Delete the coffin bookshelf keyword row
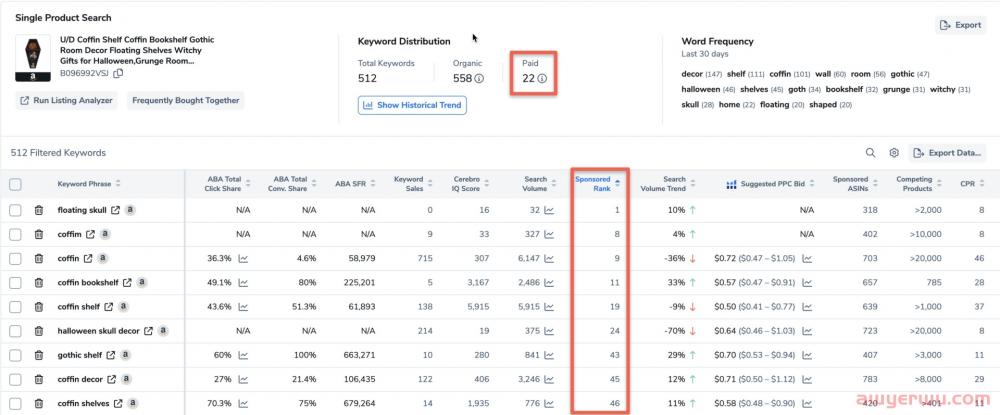1000x415 pixels. pyautogui.click(x=39, y=282)
